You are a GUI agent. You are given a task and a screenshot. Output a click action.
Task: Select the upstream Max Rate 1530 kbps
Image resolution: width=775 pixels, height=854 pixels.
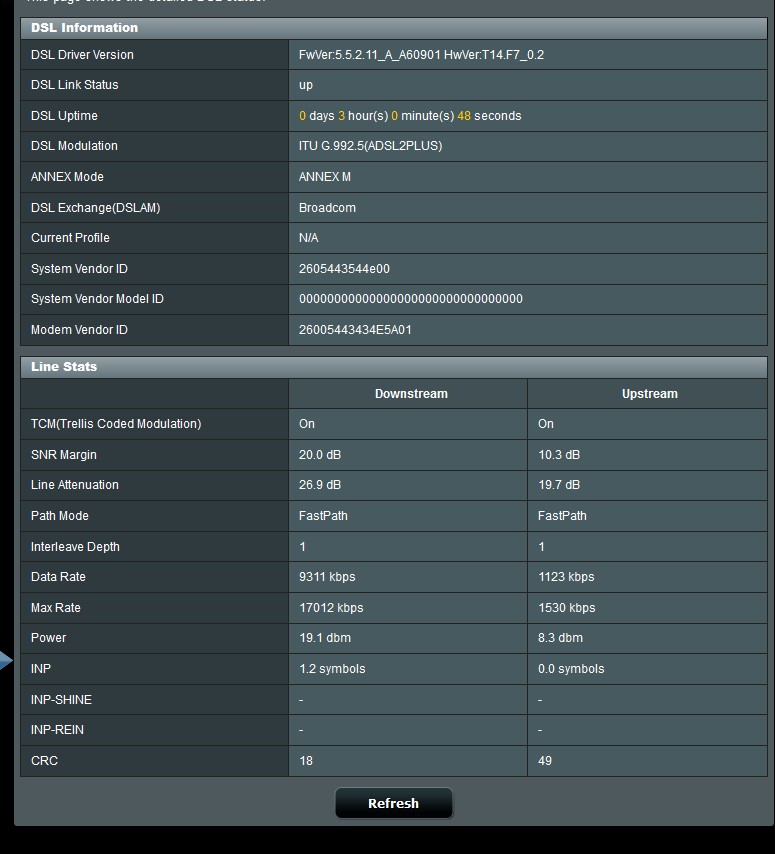(566, 608)
